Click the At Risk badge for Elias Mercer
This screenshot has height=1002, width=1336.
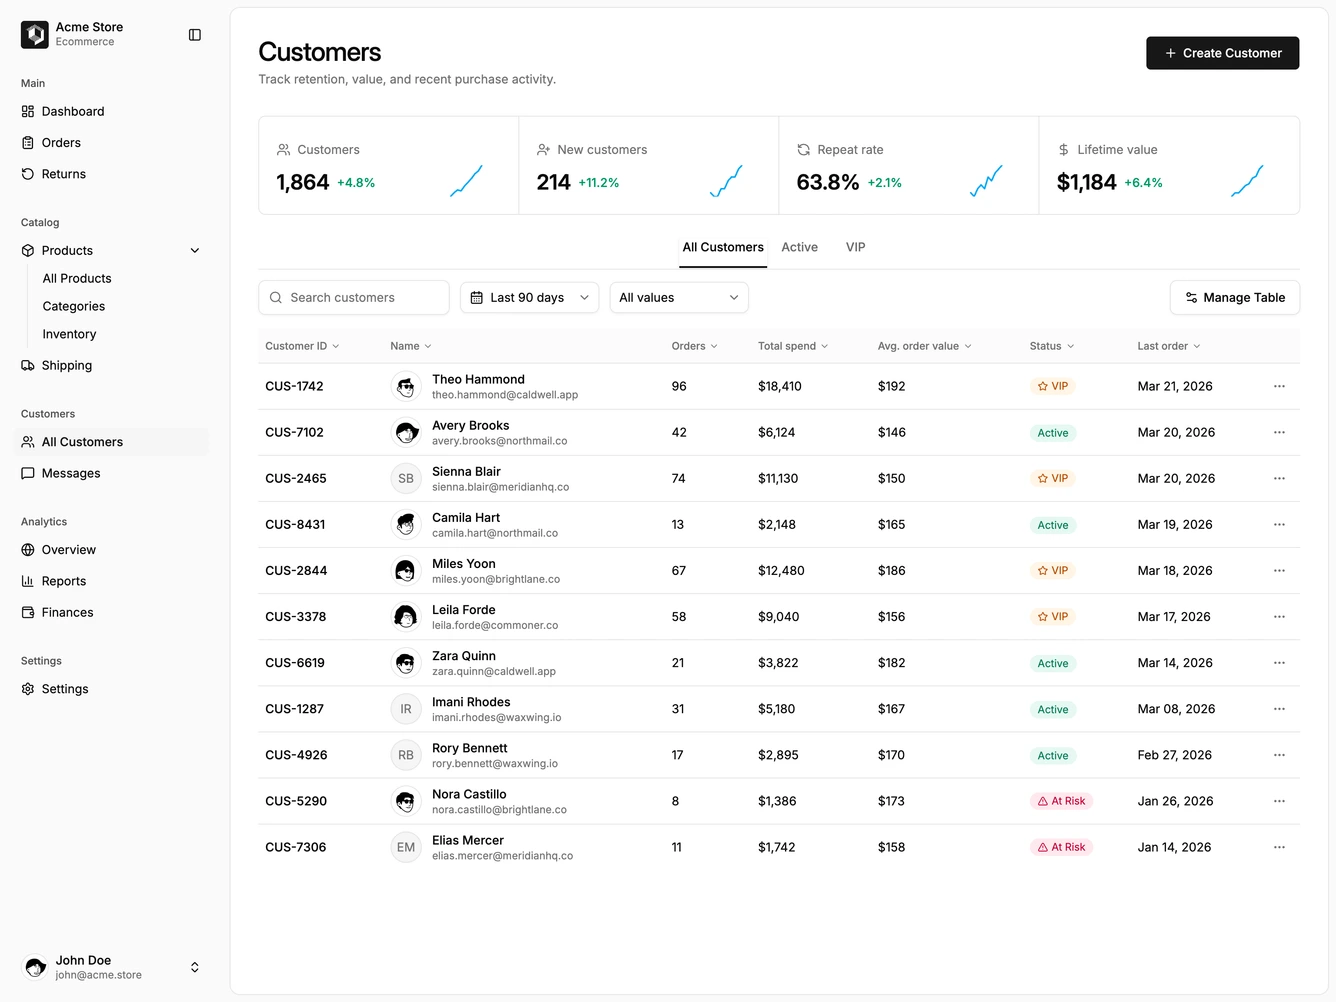coord(1061,847)
